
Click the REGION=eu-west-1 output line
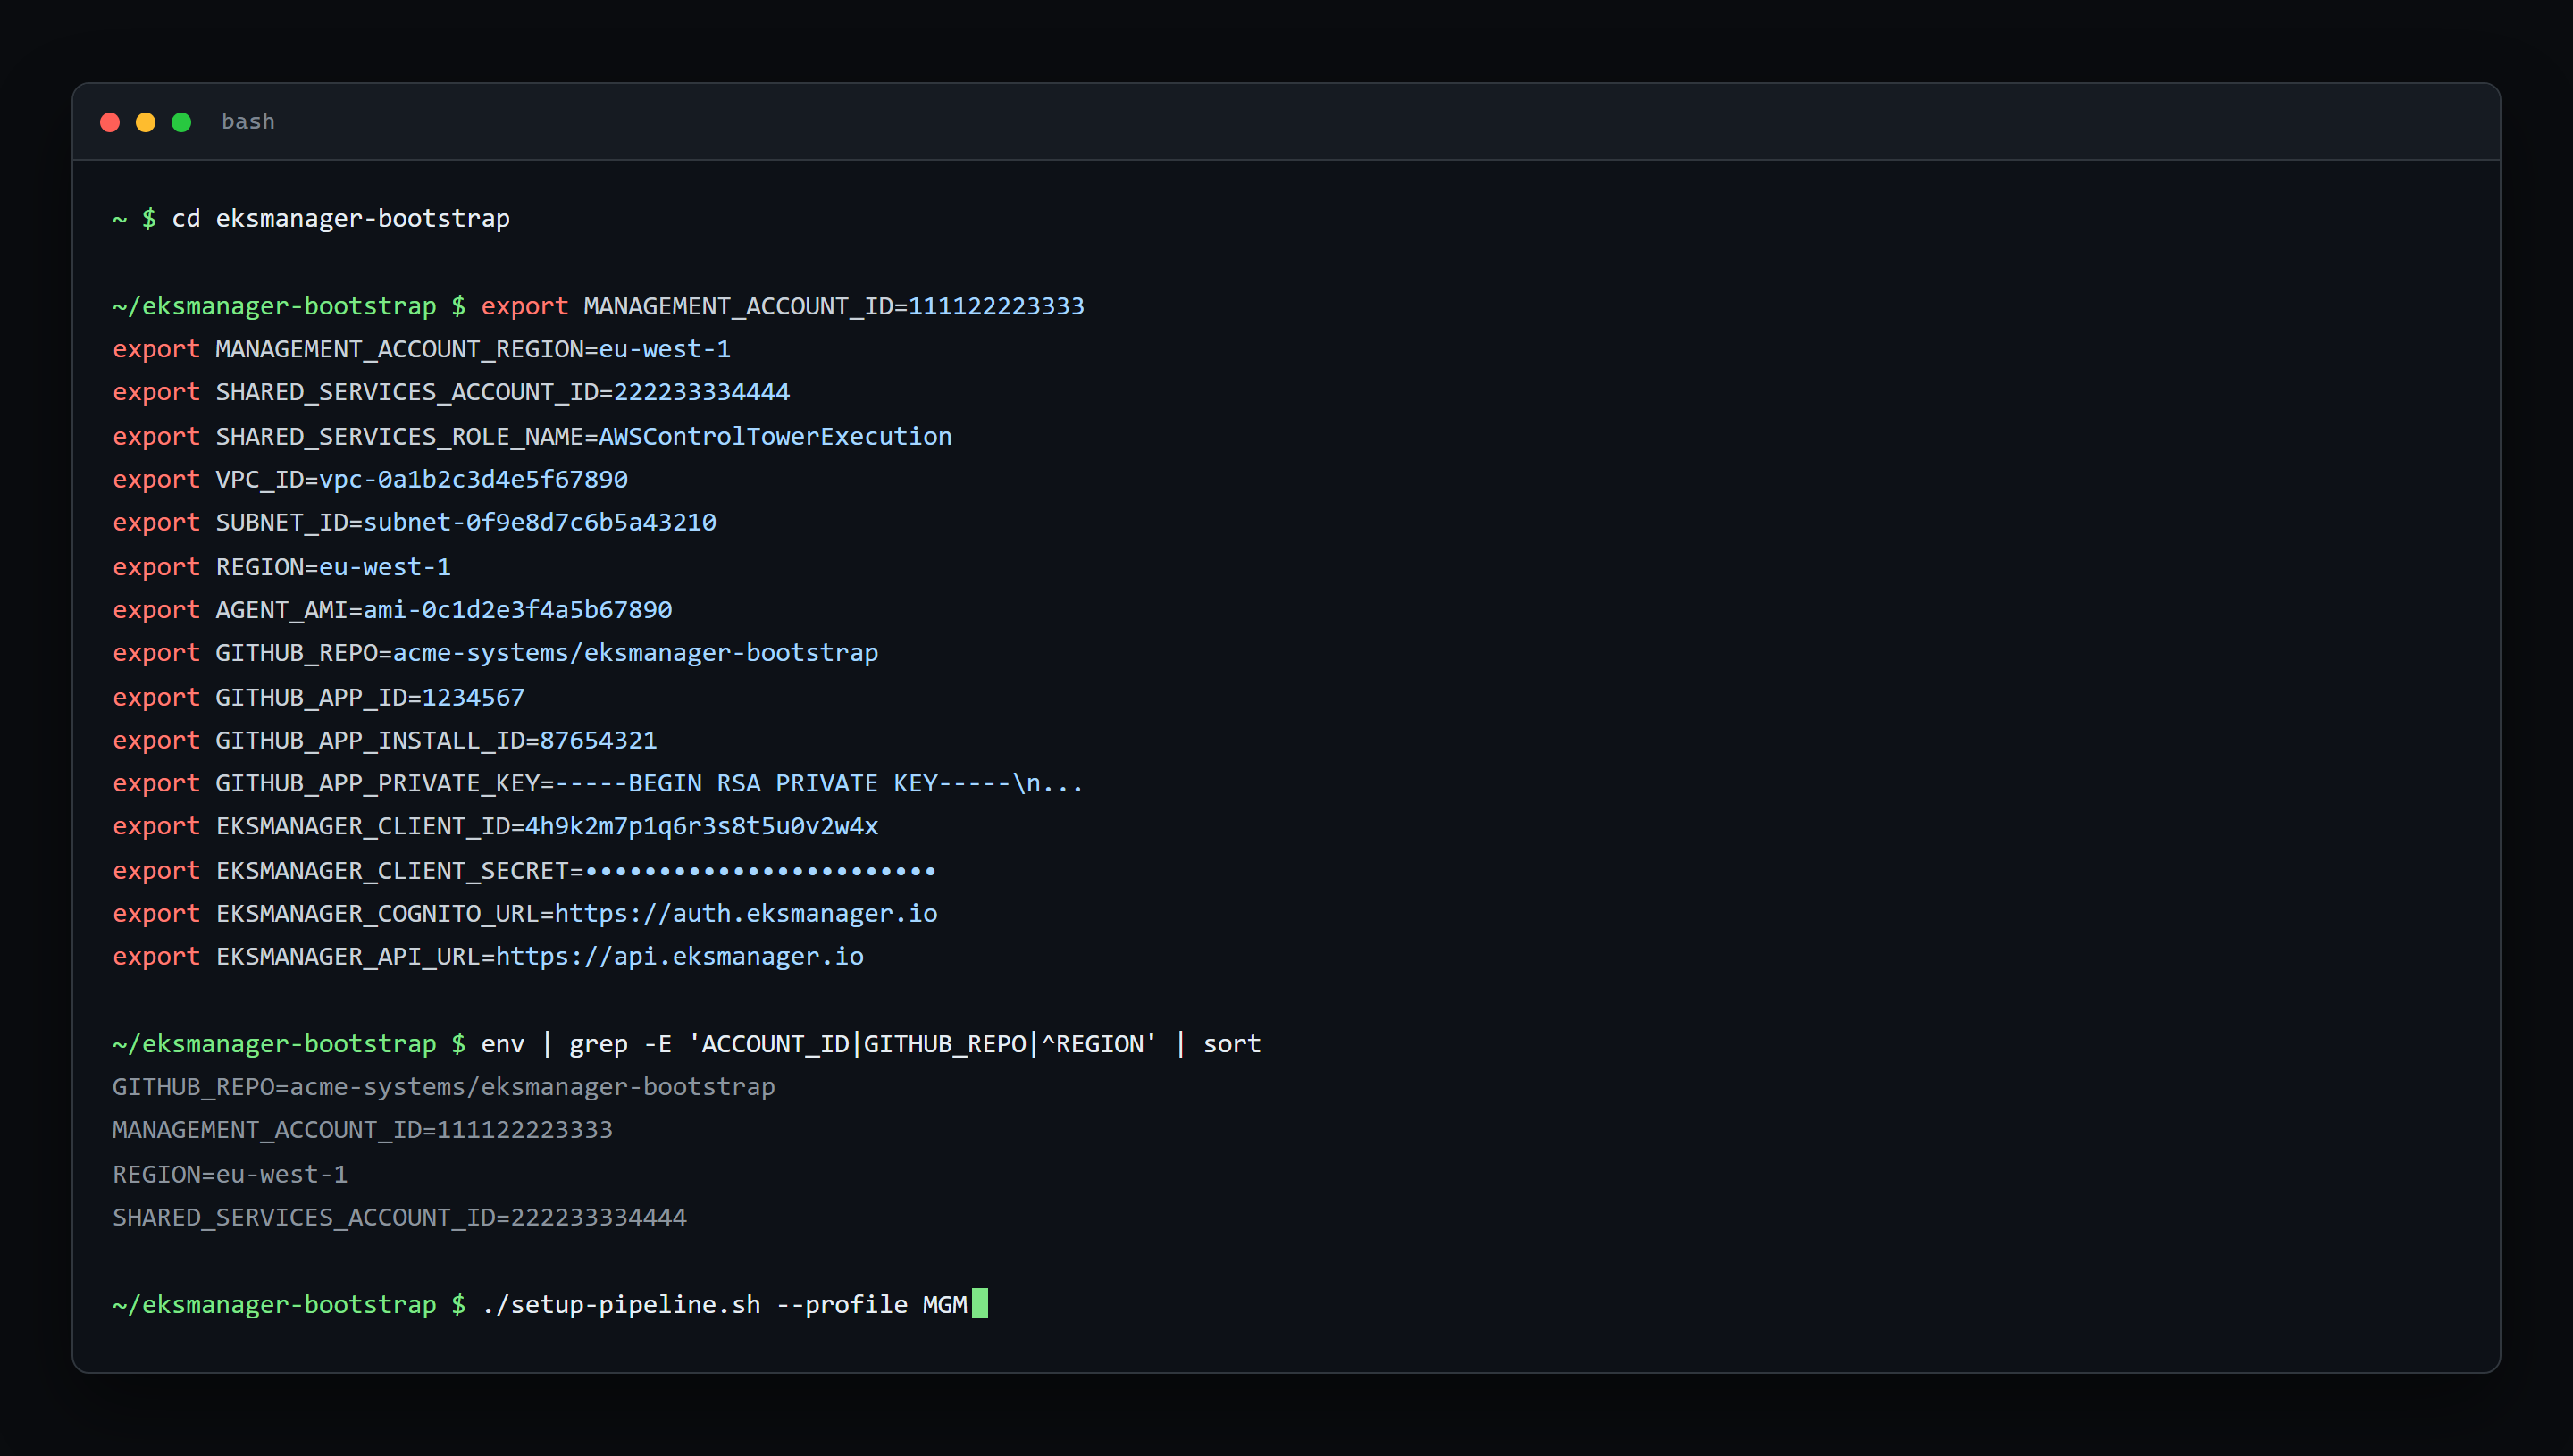pyautogui.click(x=230, y=1175)
